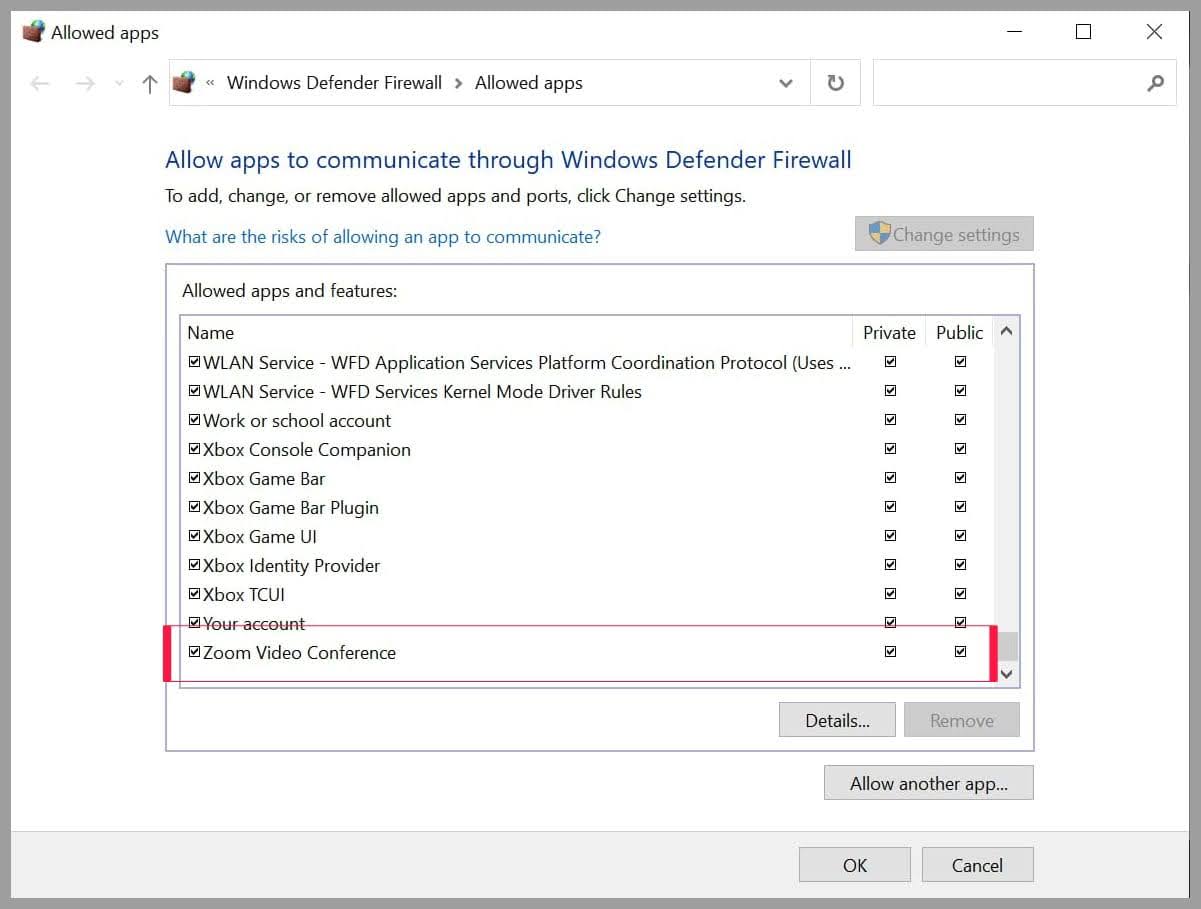Toggle Private for Xbox Console Companion
The width and height of the screenshot is (1201, 909).
coord(890,449)
